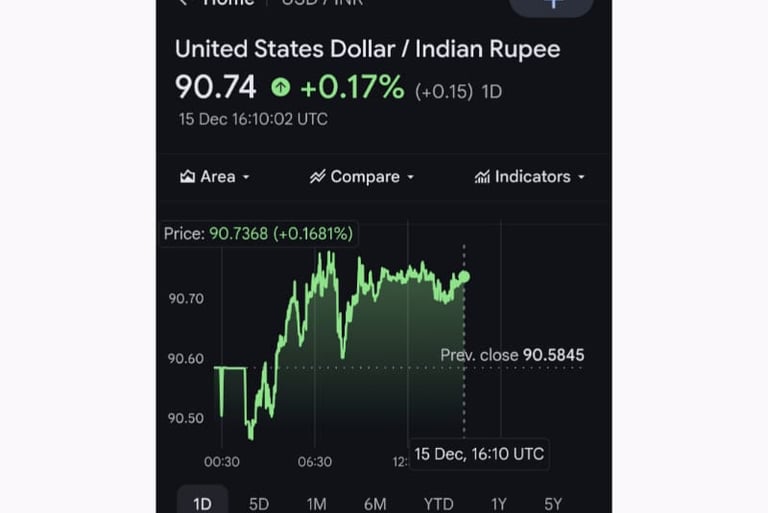768x513 pixels.
Task: Open the Area chart style dropdown arrow
Action: pos(246,178)
